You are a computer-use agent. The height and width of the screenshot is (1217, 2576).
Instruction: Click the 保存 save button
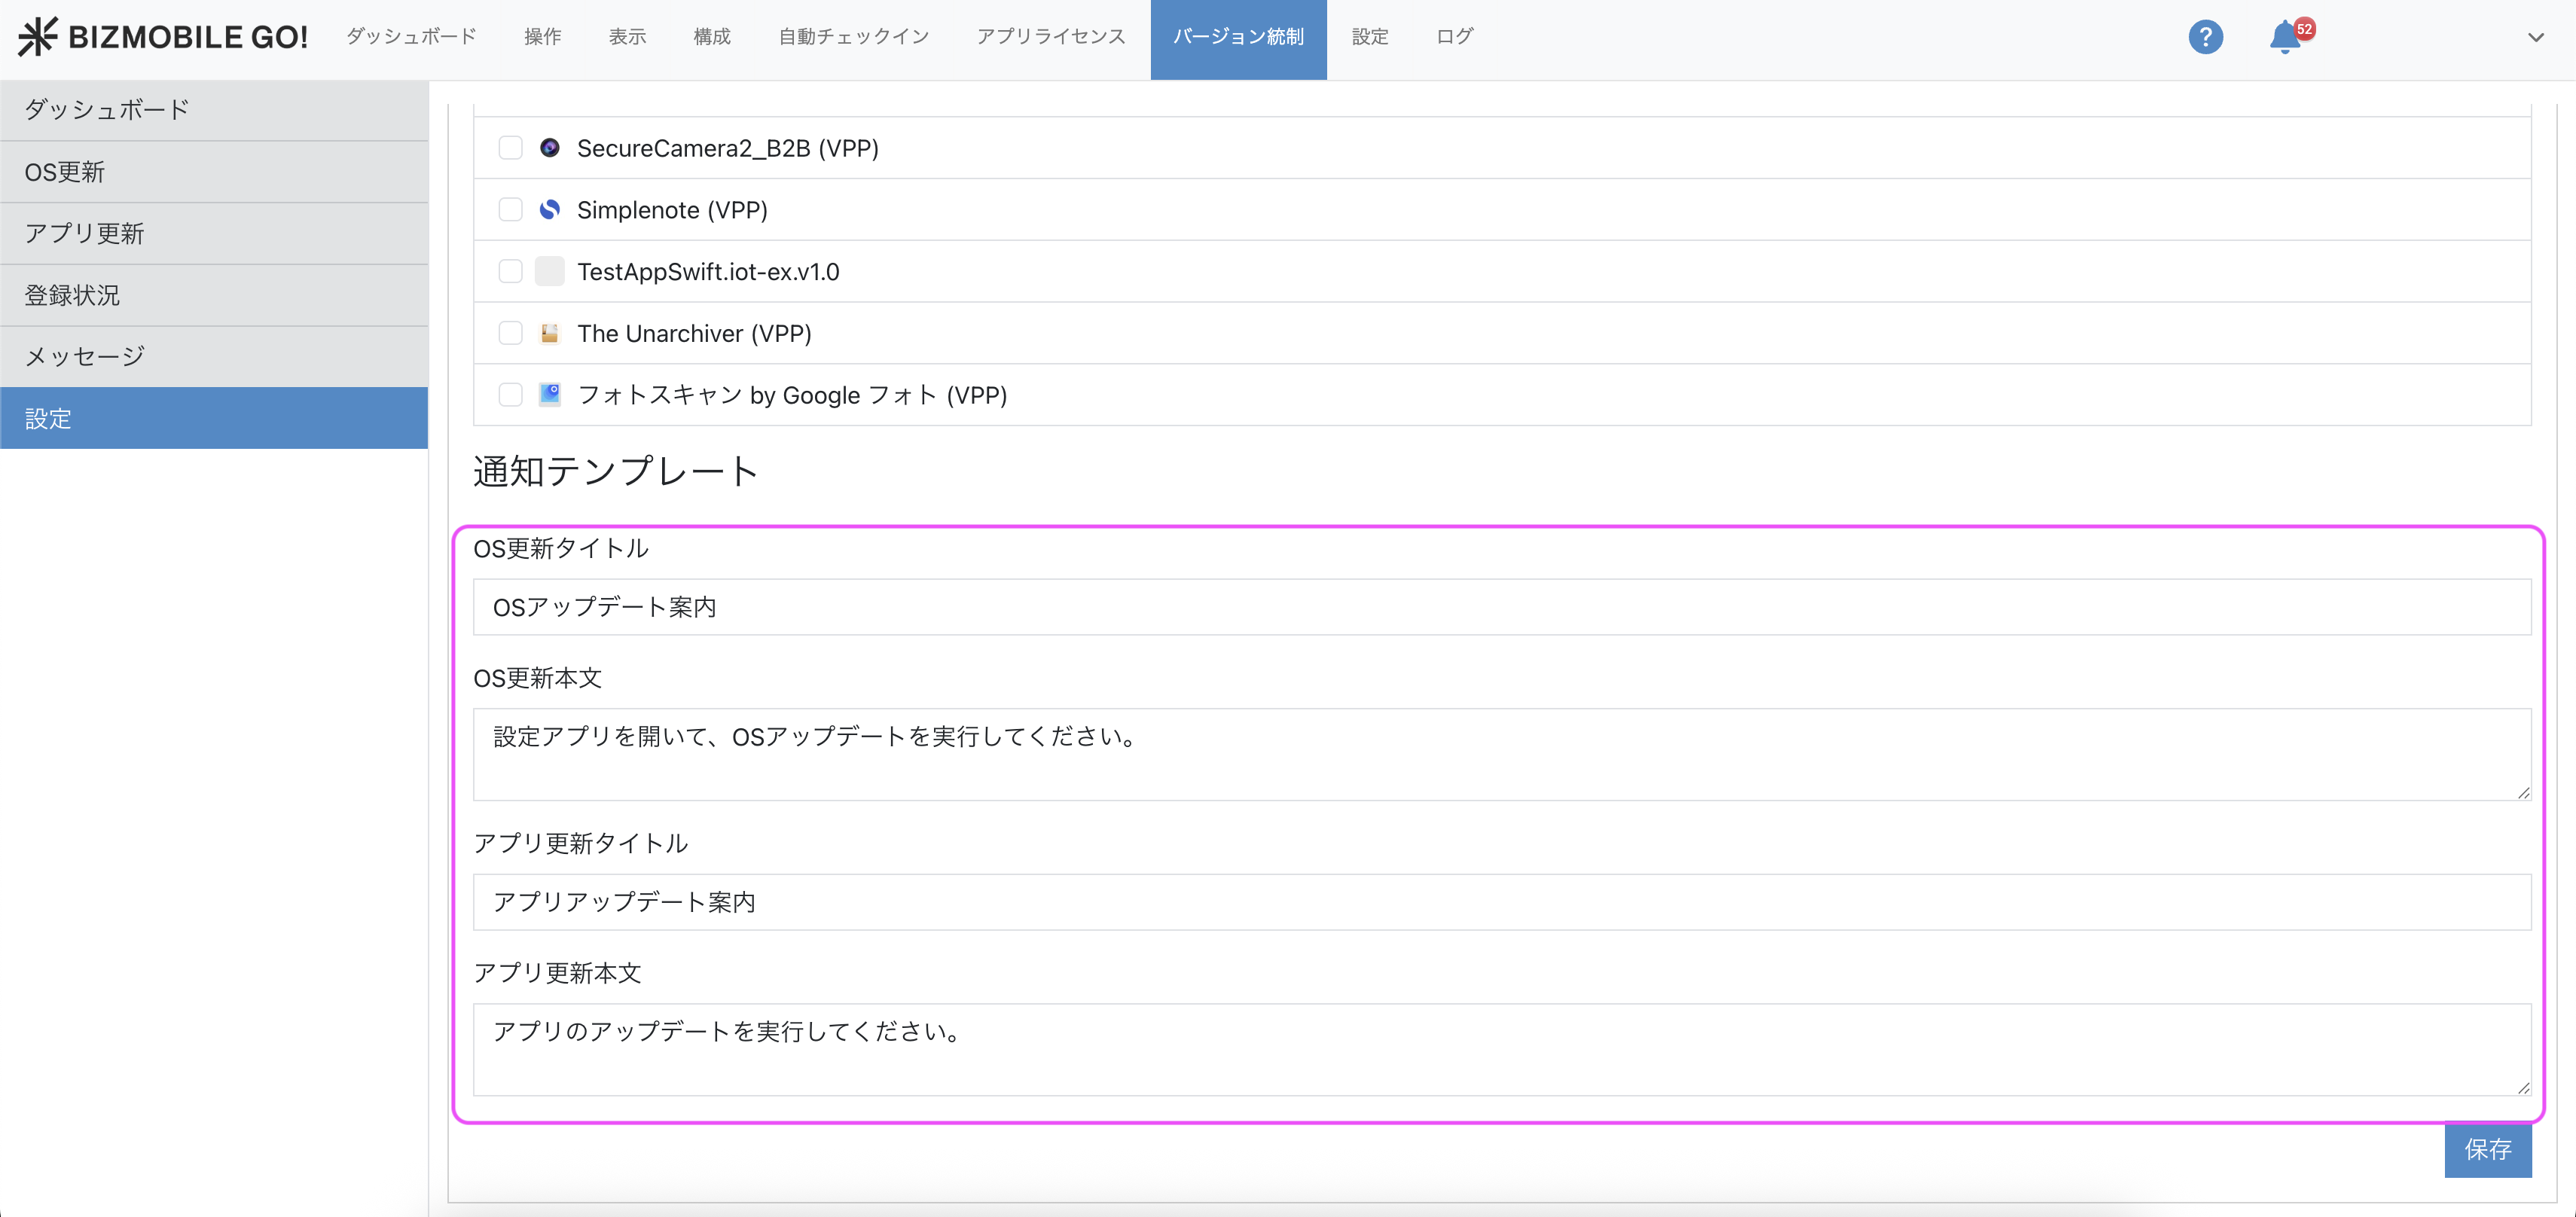click(x=2487, y=1149)
